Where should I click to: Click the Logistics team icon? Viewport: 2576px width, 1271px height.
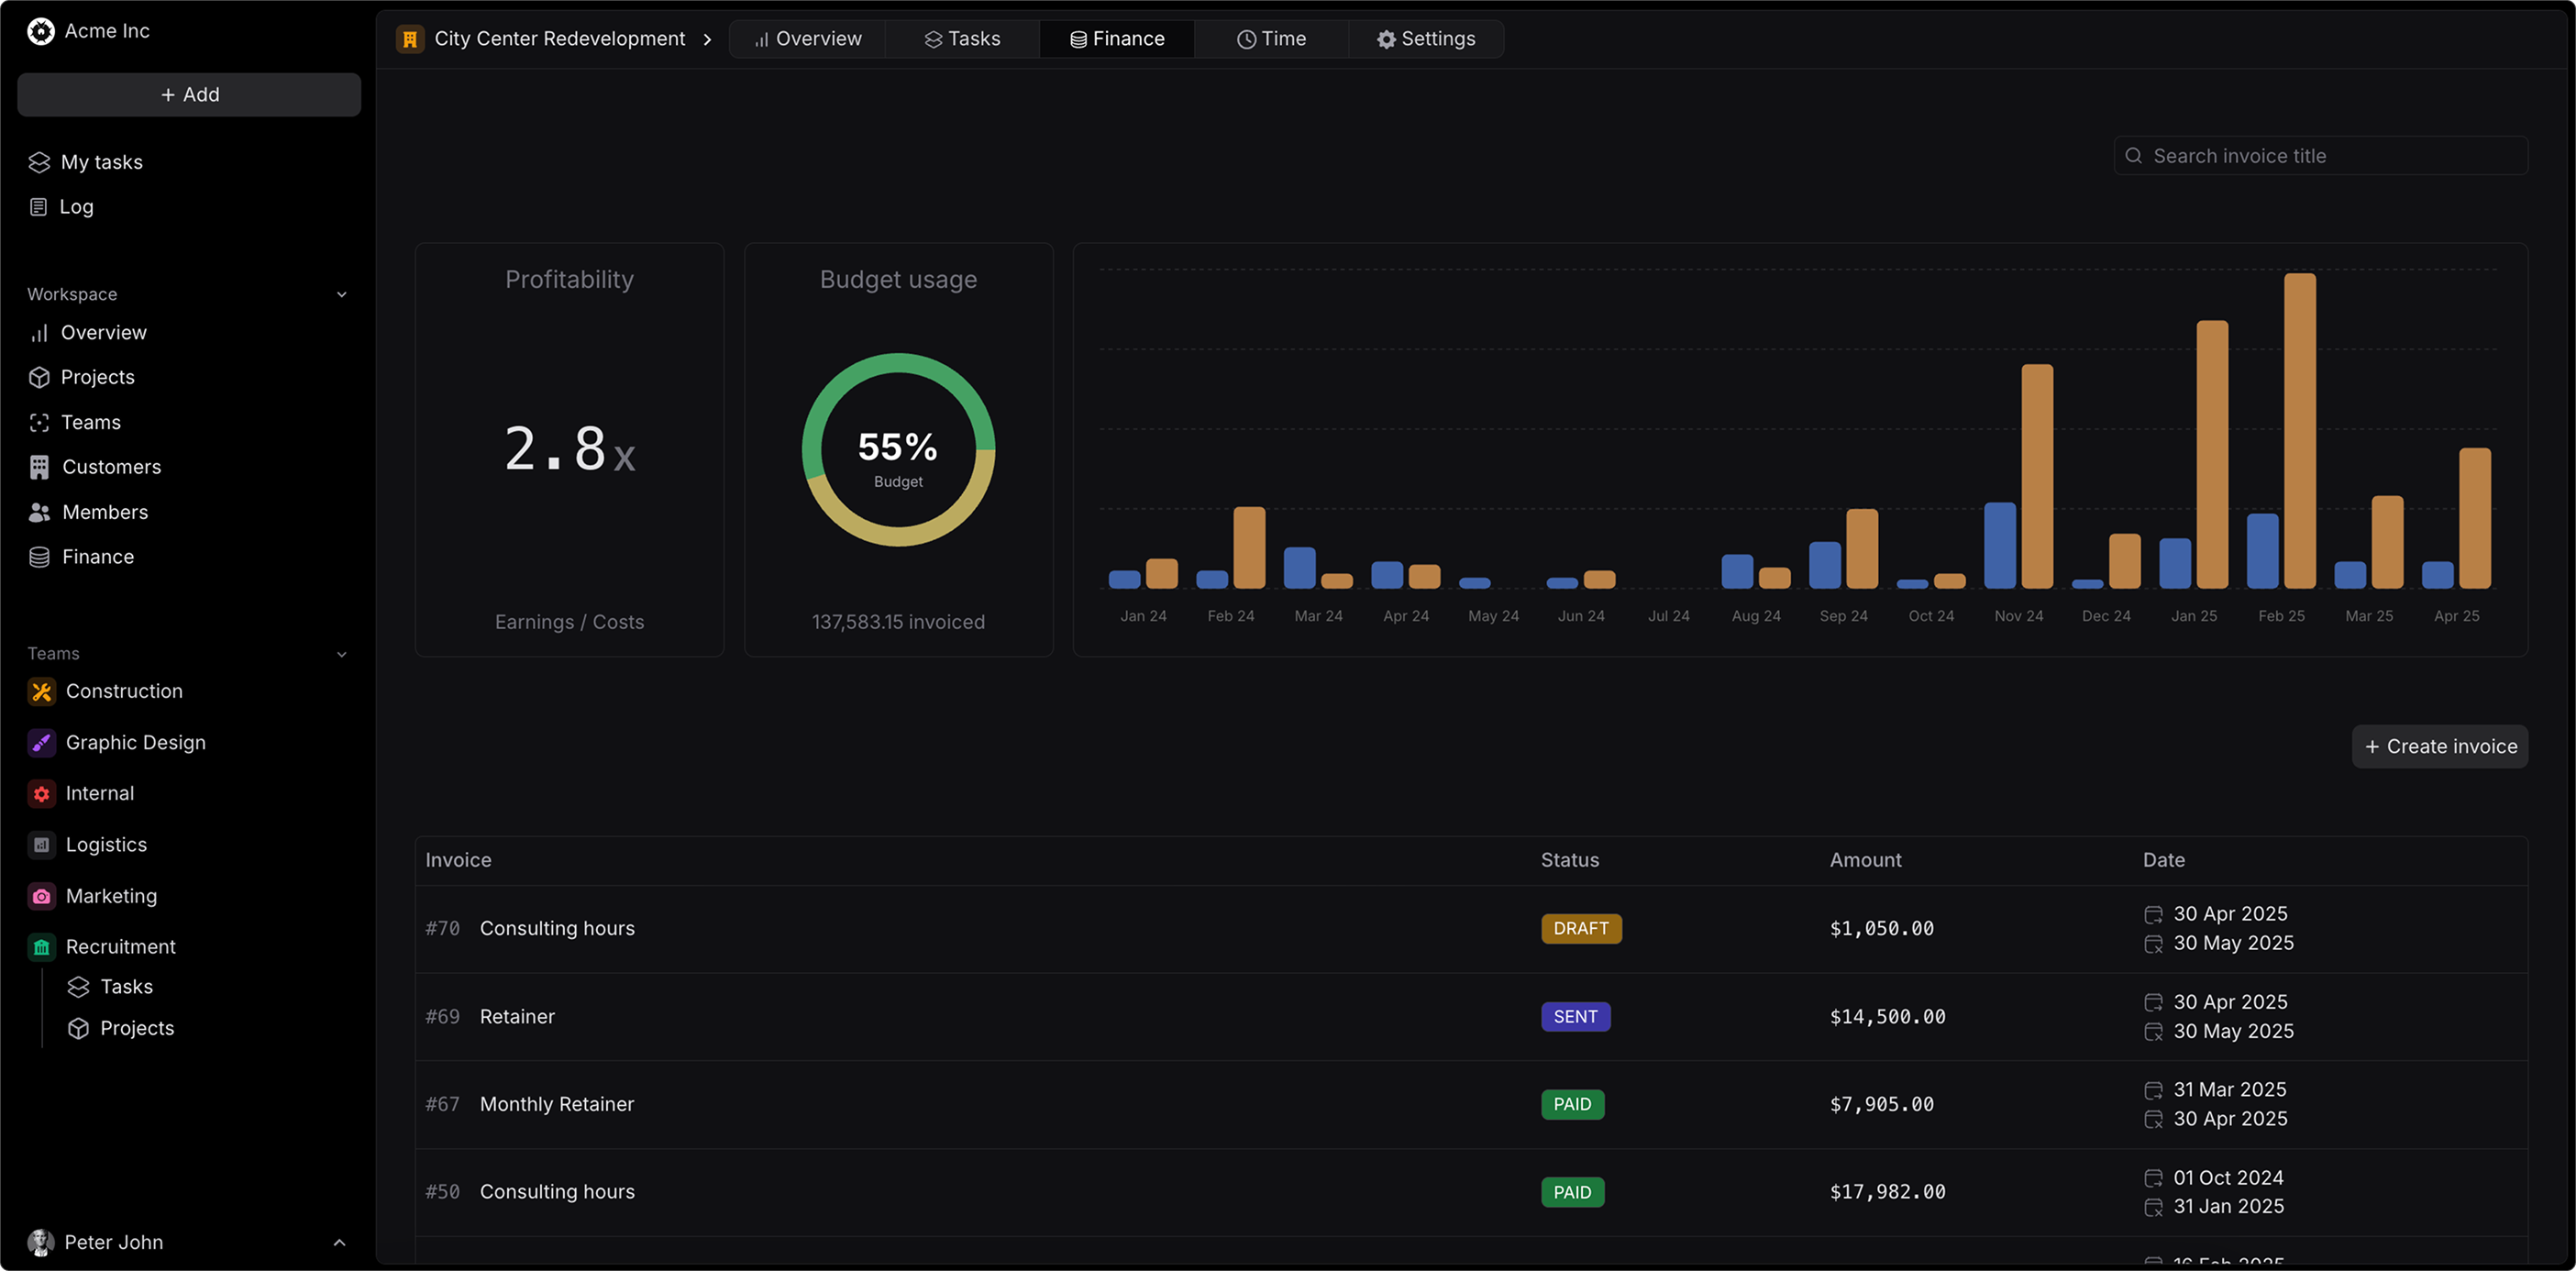click(41, 845)
